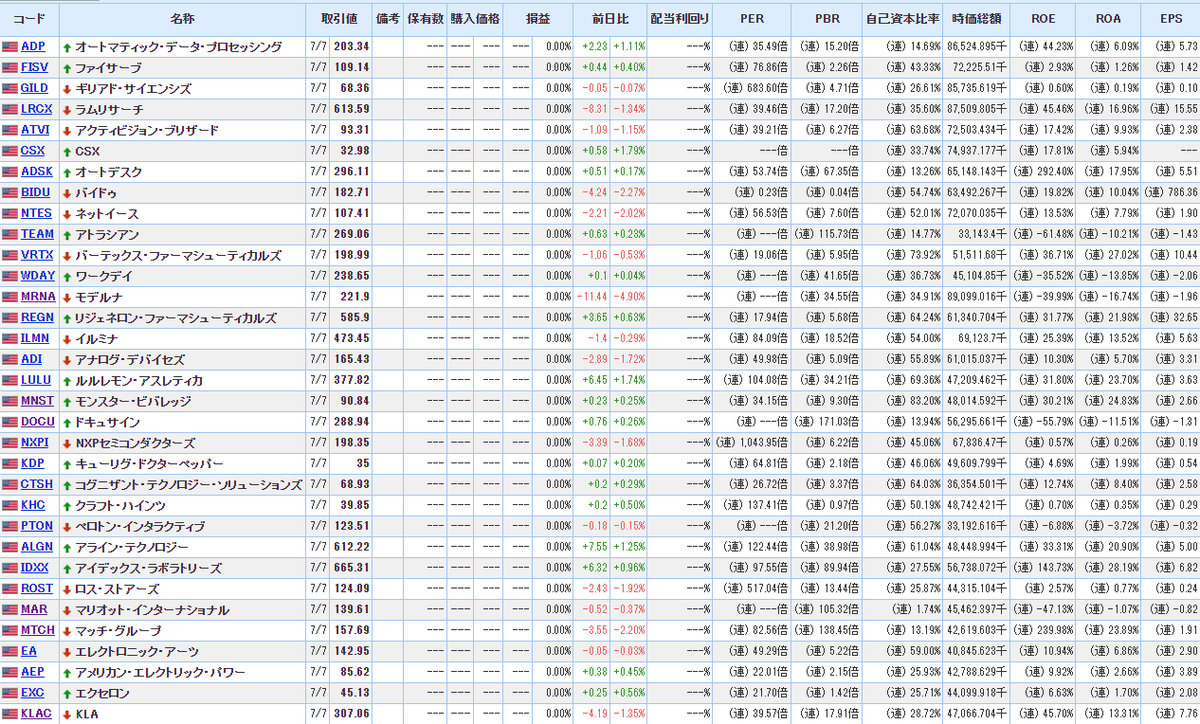The width and height of the screenshot is (1200, 724).
Task: Sort by the ROE column header
Action: (x=1044, y=19)
